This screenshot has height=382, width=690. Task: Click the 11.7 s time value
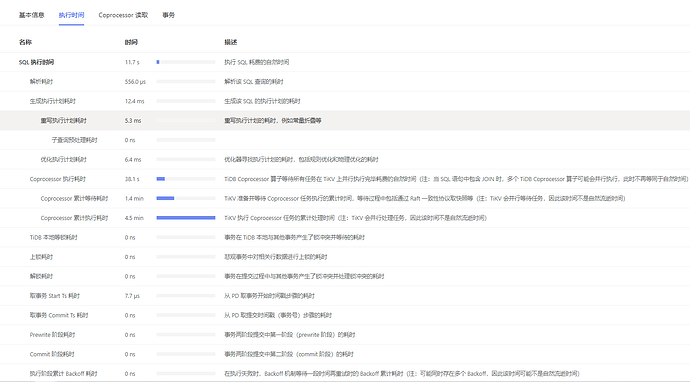click(132, 62)
